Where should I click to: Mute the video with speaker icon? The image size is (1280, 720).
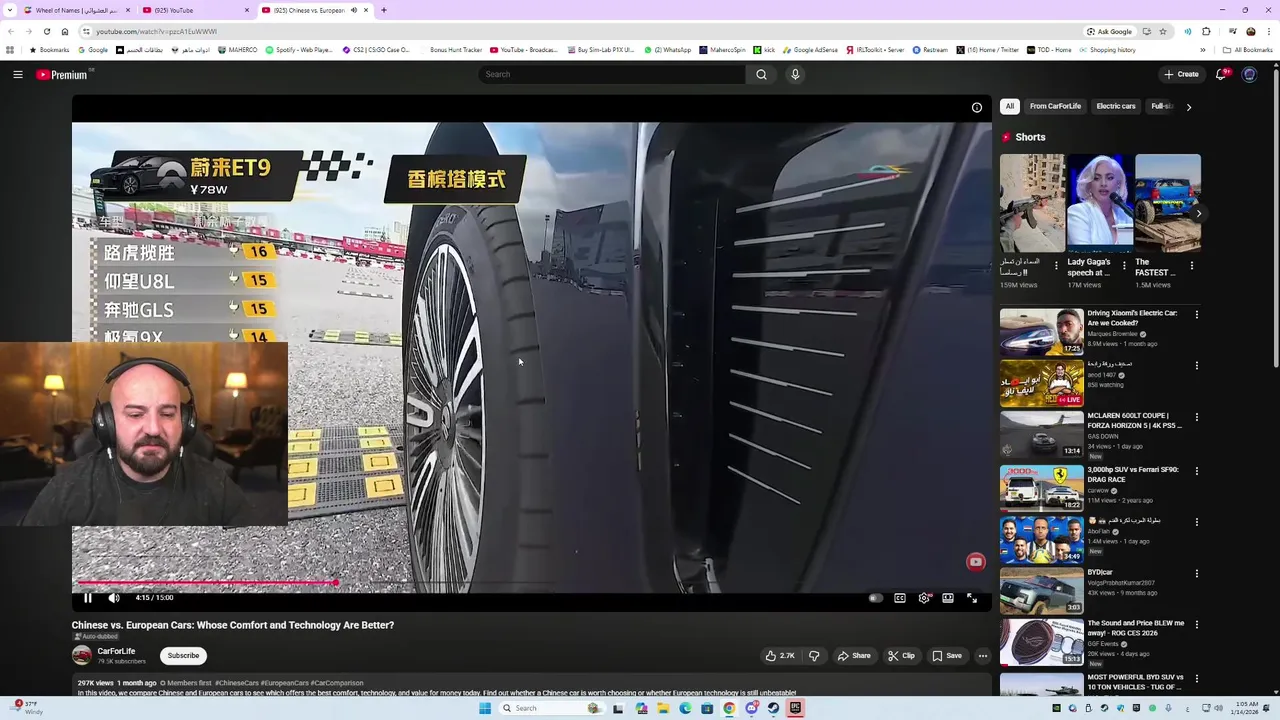(114, 598)
